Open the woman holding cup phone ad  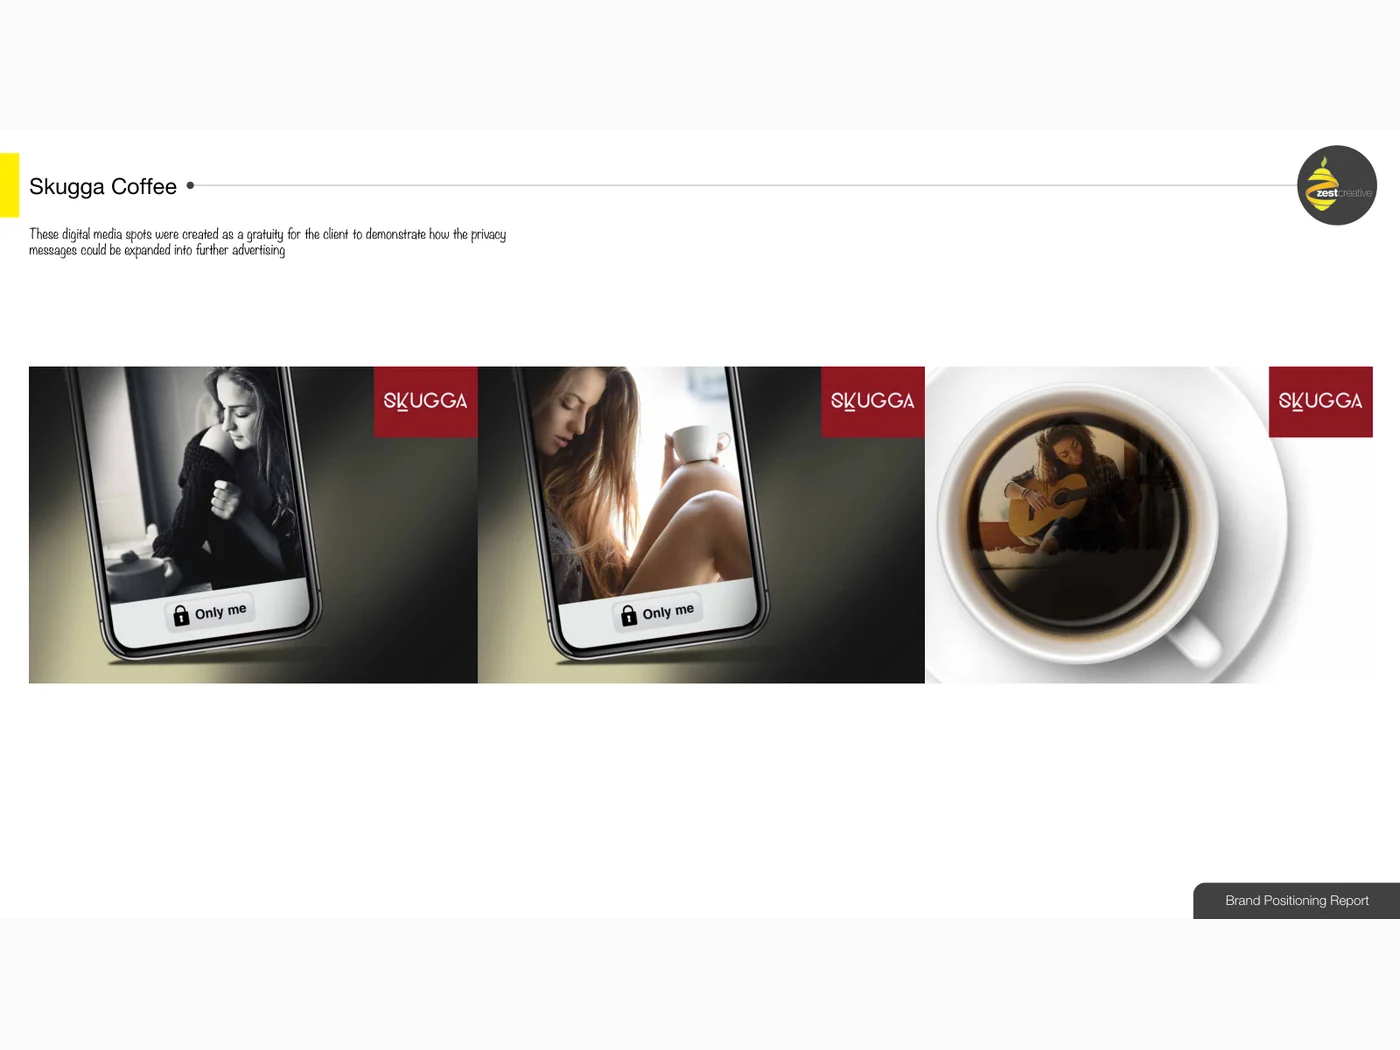[x=701, y=525]
